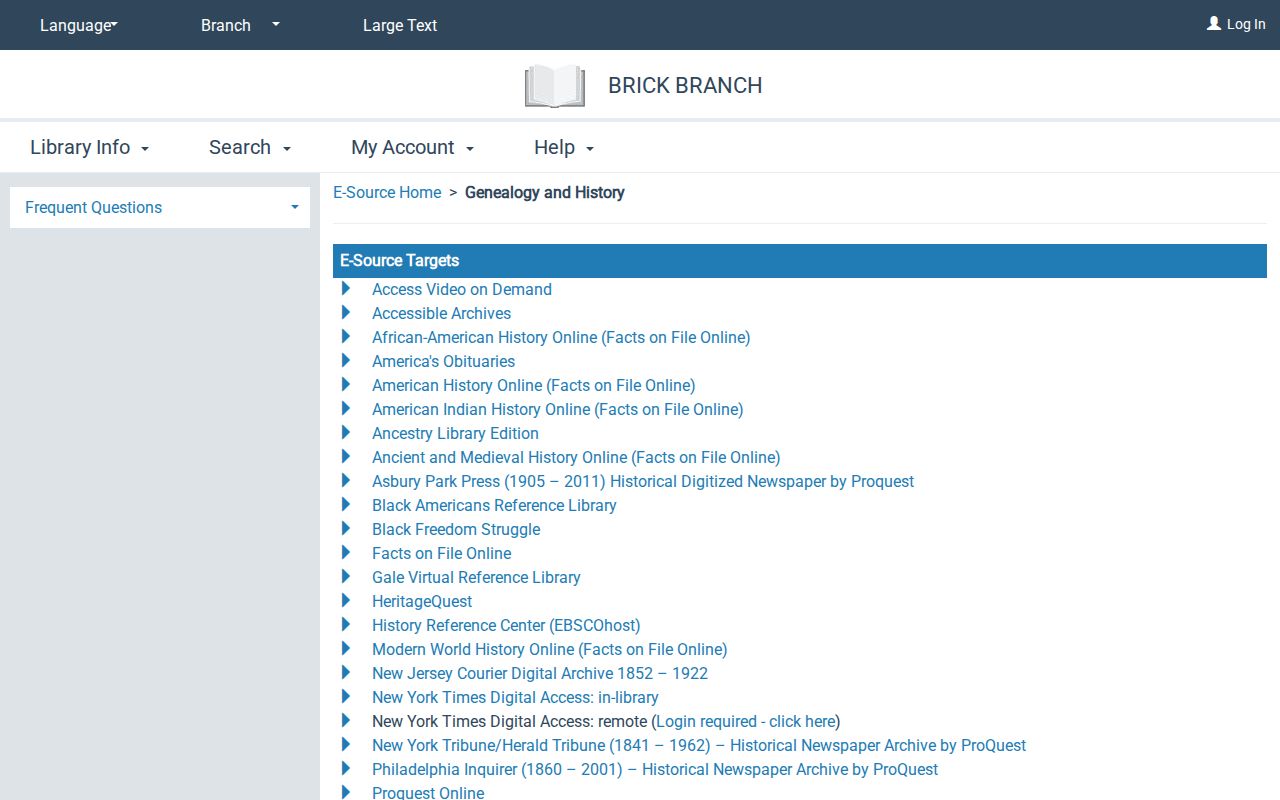Click the arrow icon beside Black Freedom Struggle
Screen dimensions: 1280x800
pos(346,528)
